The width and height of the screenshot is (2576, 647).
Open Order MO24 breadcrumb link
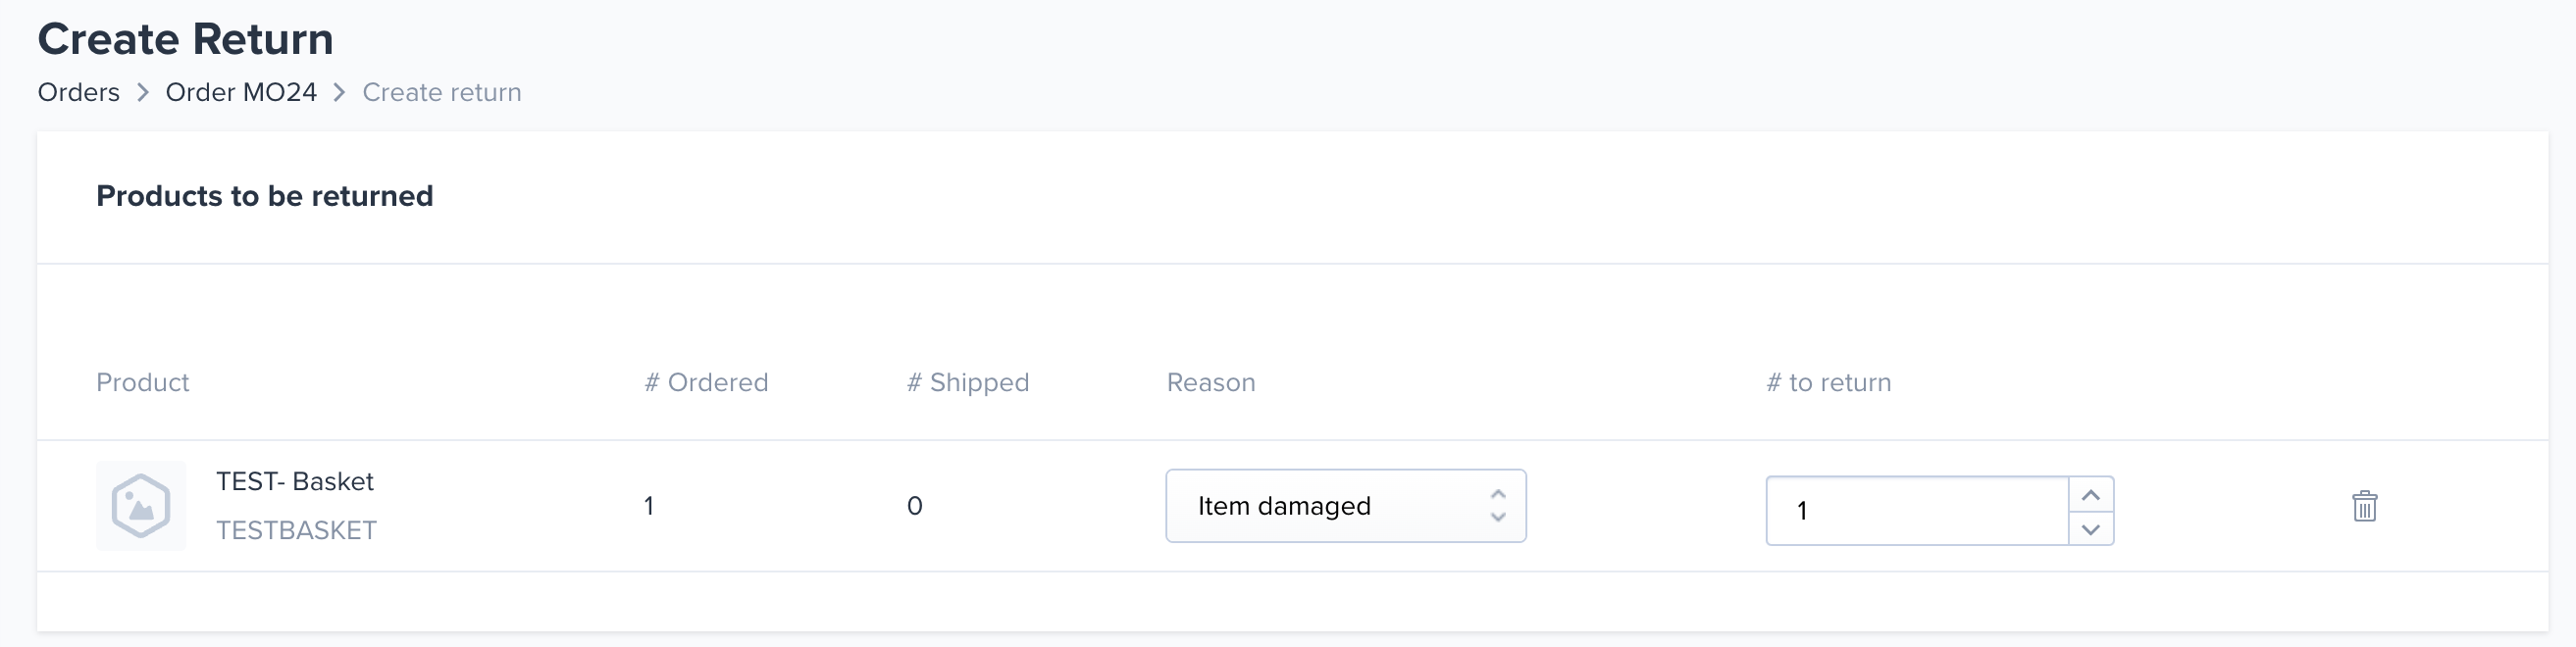click(x=241, y=92)
